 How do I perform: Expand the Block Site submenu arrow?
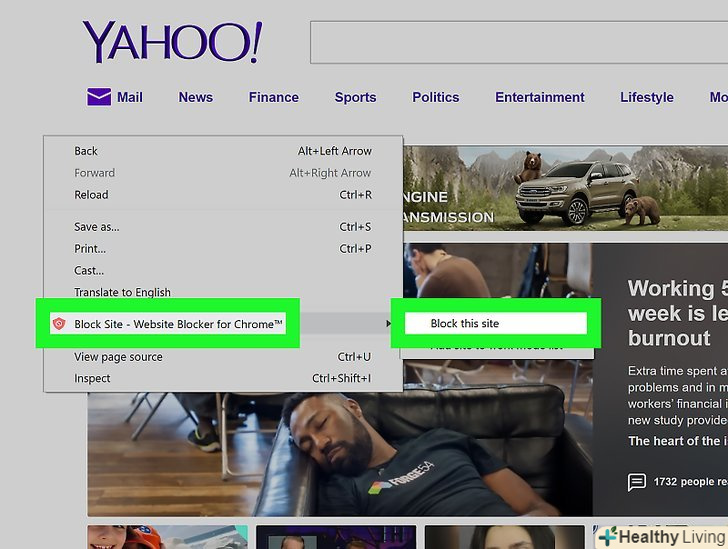pyautogui.click(x=388, y=324)
